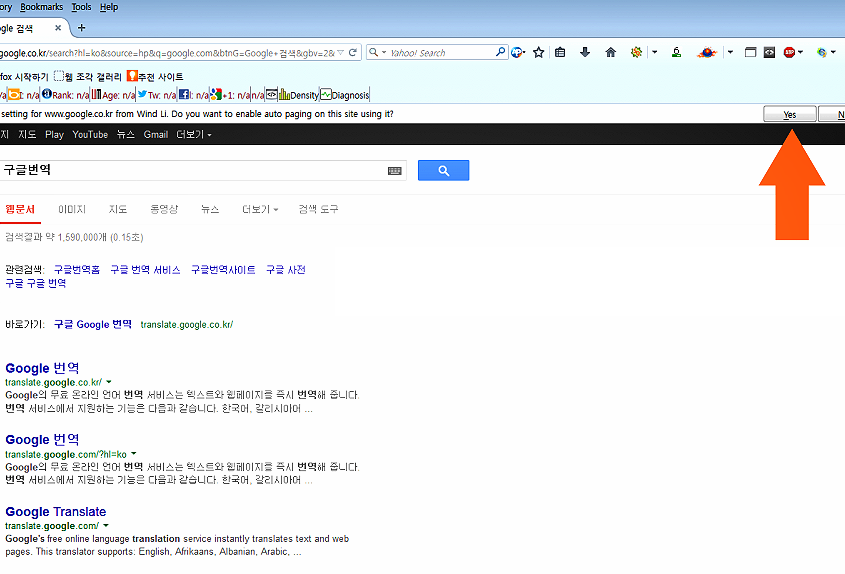Open the 웹 조각 갤러리 bookmark

click(x=88, y=77)
